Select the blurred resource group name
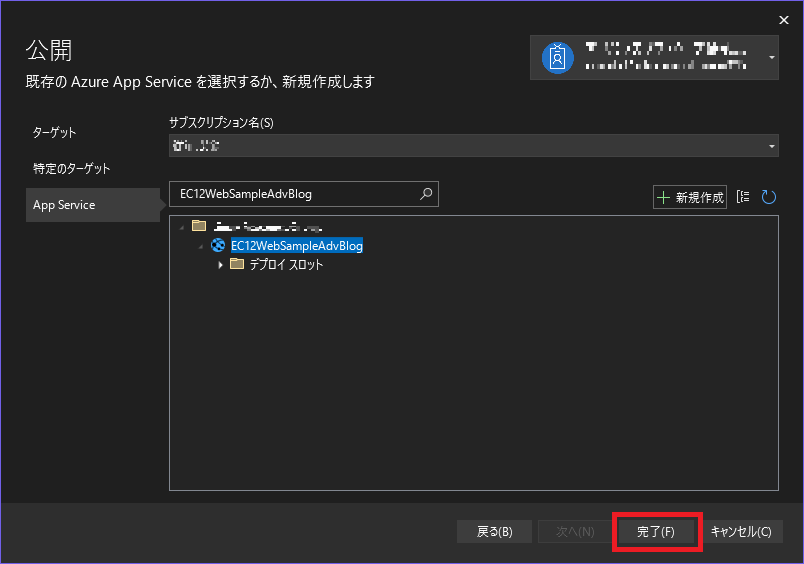 coord(268,226)
